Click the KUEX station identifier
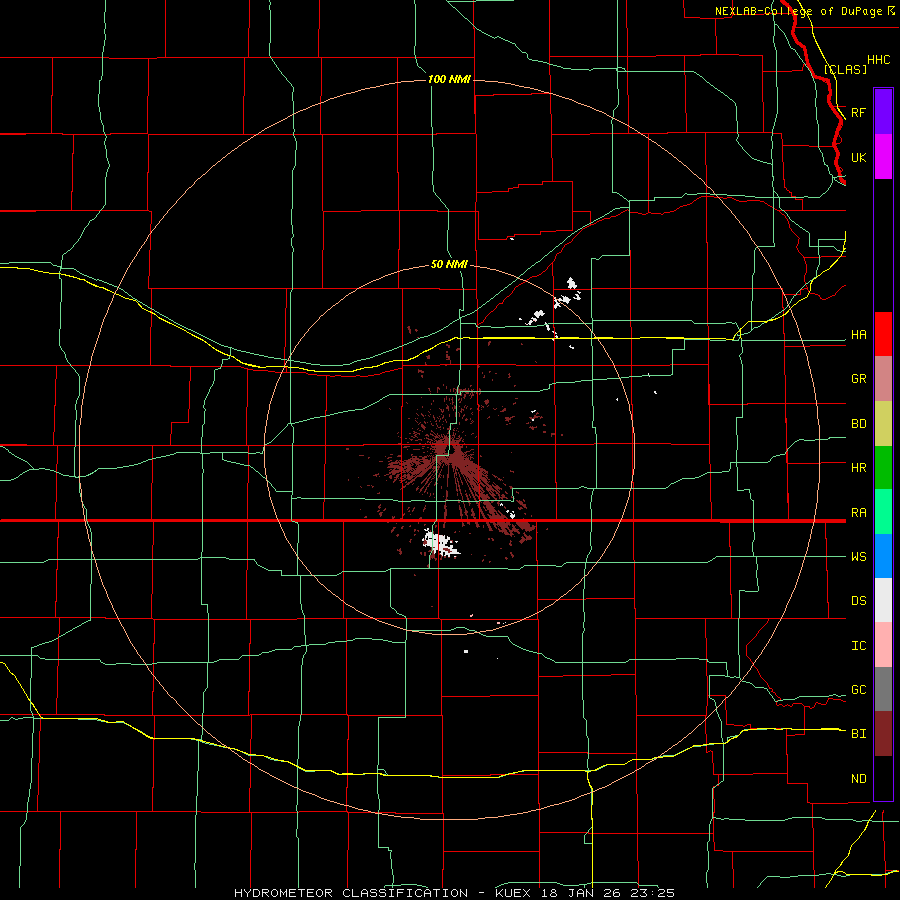 [512, 893]
